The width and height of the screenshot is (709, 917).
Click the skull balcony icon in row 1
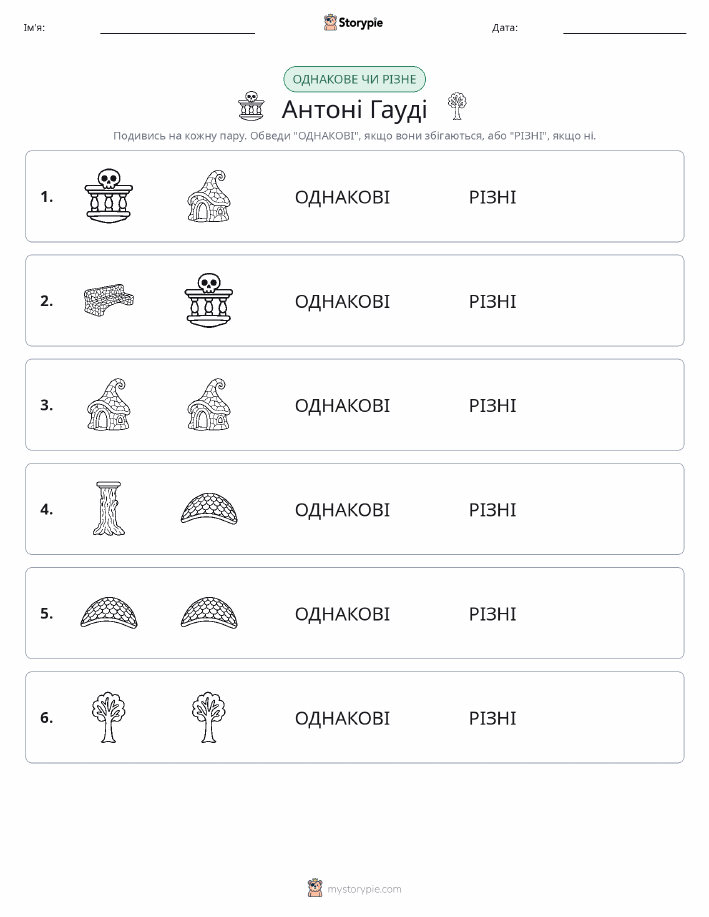click(x=109, y=196)
